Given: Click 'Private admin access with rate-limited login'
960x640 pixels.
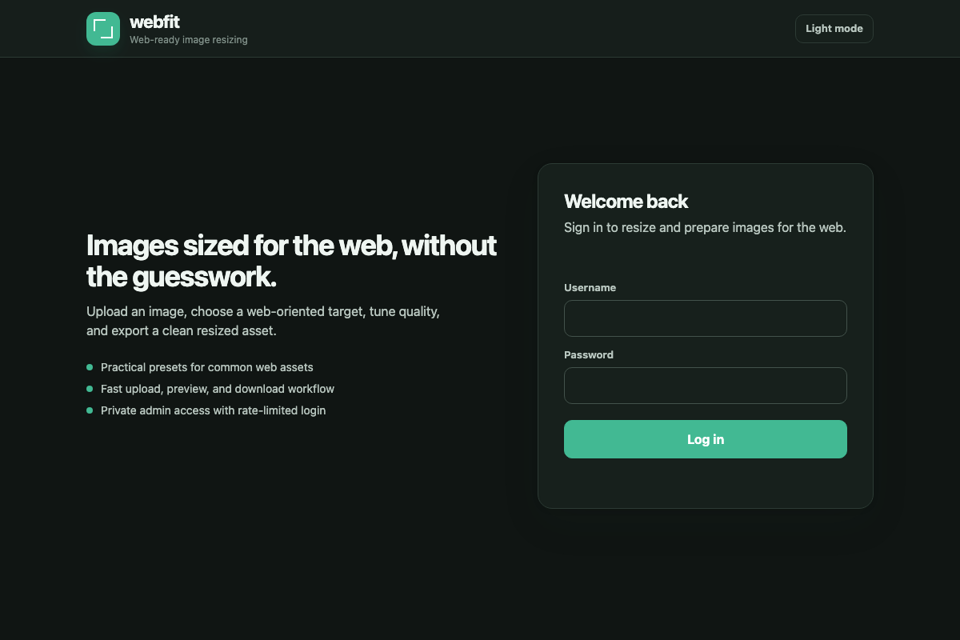Looking at the screenshot, I should pyautogui.click(x=213, y=410).
